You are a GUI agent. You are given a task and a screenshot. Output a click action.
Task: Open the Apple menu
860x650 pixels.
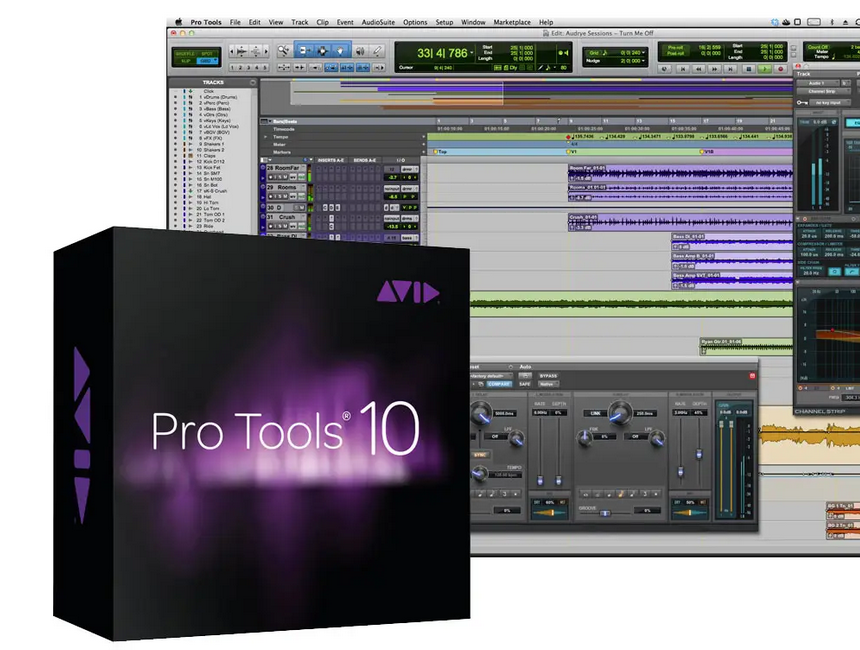click(178, 22)
